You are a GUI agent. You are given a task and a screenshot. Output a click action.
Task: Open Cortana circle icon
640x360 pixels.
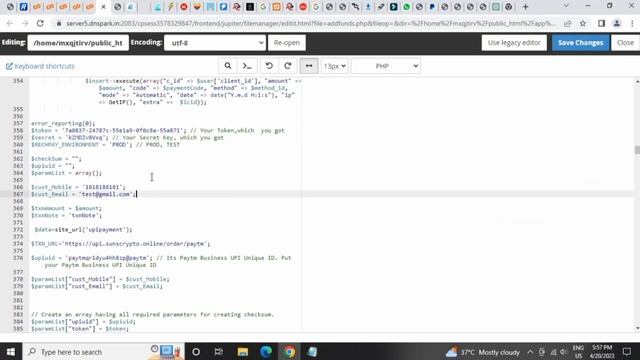(x=196, y=352)
